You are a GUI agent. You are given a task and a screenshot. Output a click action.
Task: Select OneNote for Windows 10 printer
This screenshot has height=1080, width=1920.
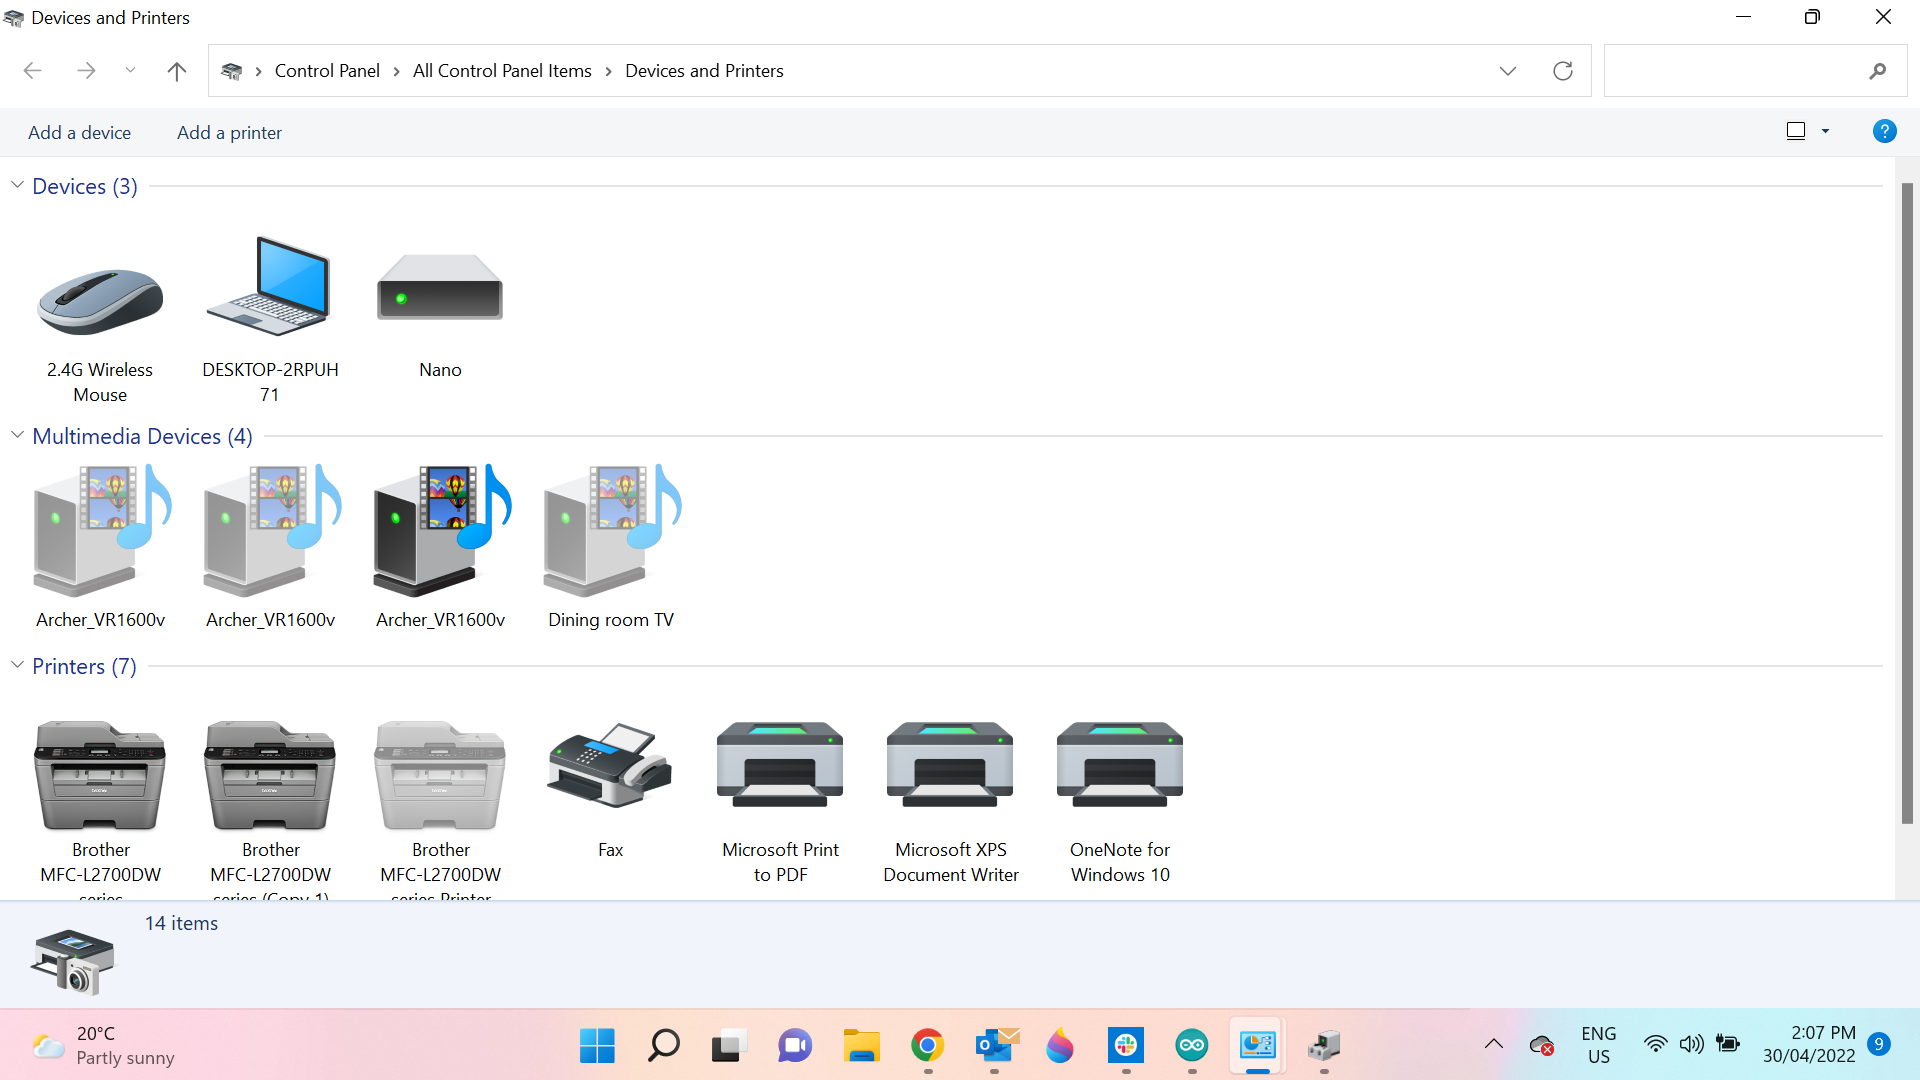[x=1120, y=768]
